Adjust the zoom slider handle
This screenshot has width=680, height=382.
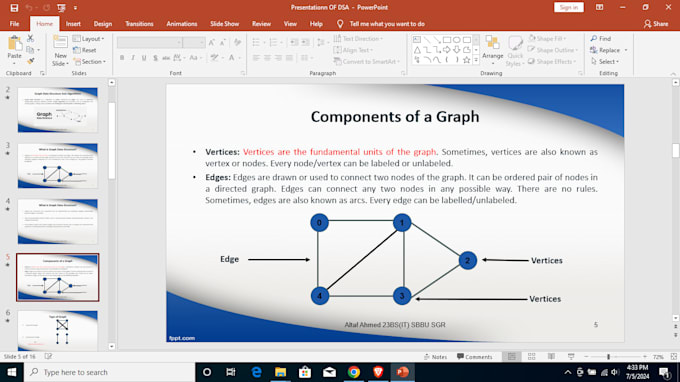(608, 356)
